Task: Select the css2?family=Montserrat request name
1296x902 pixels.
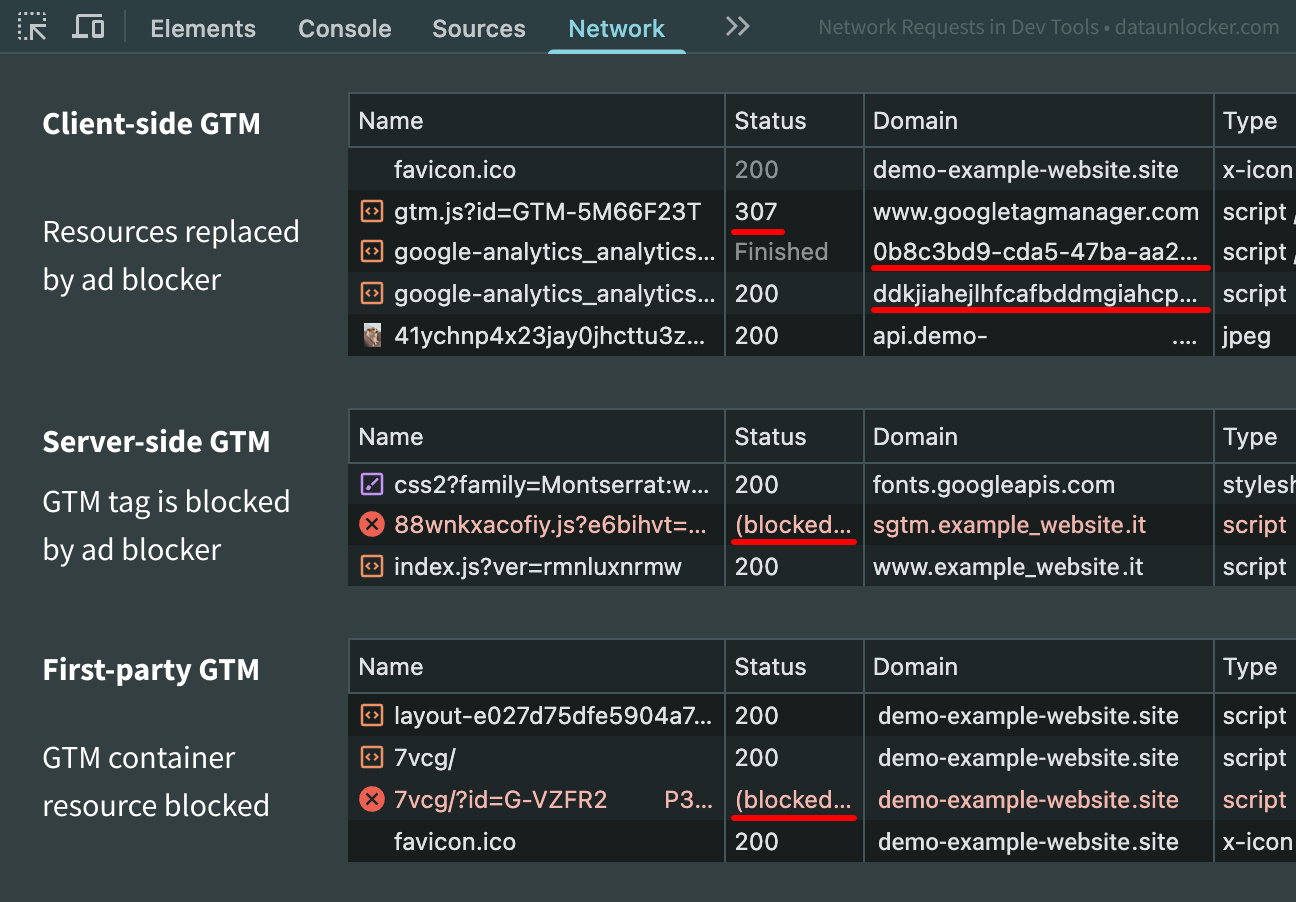Action: click(552, 485)
